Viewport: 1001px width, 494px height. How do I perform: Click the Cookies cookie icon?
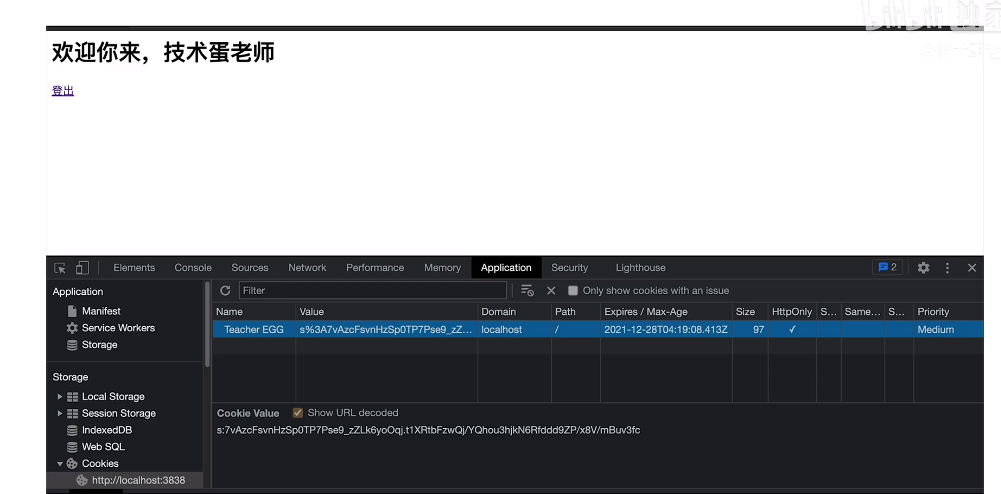click(72, 464)
